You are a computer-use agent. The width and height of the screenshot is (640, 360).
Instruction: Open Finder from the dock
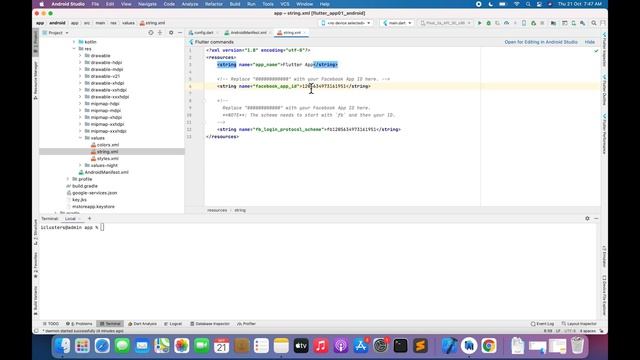click(62, 346)
